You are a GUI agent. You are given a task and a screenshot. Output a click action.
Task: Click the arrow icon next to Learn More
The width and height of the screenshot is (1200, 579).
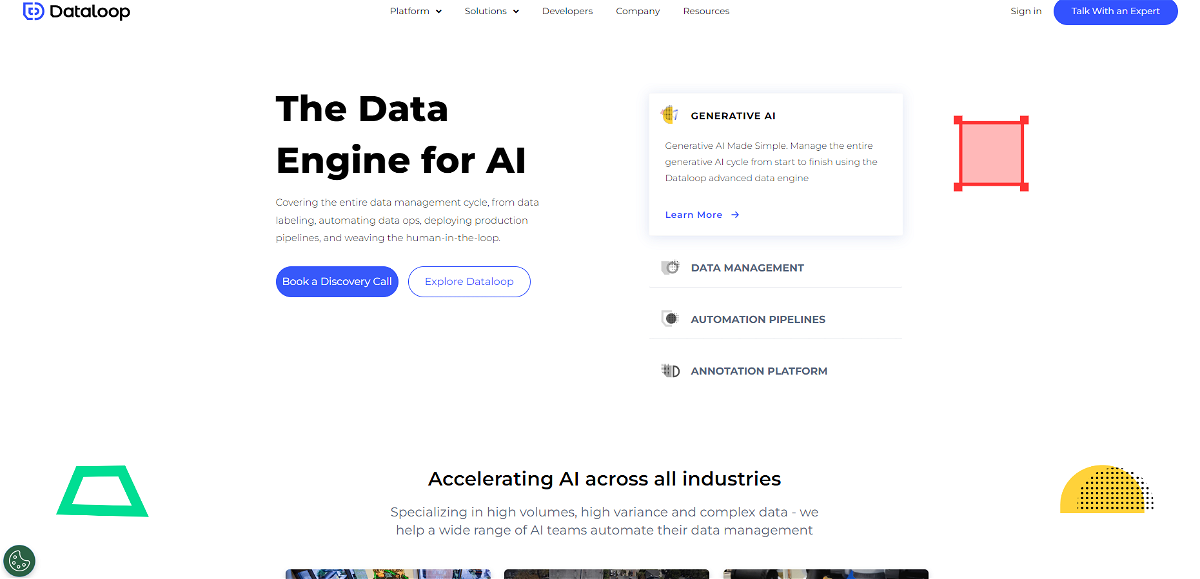pos(735,215)
